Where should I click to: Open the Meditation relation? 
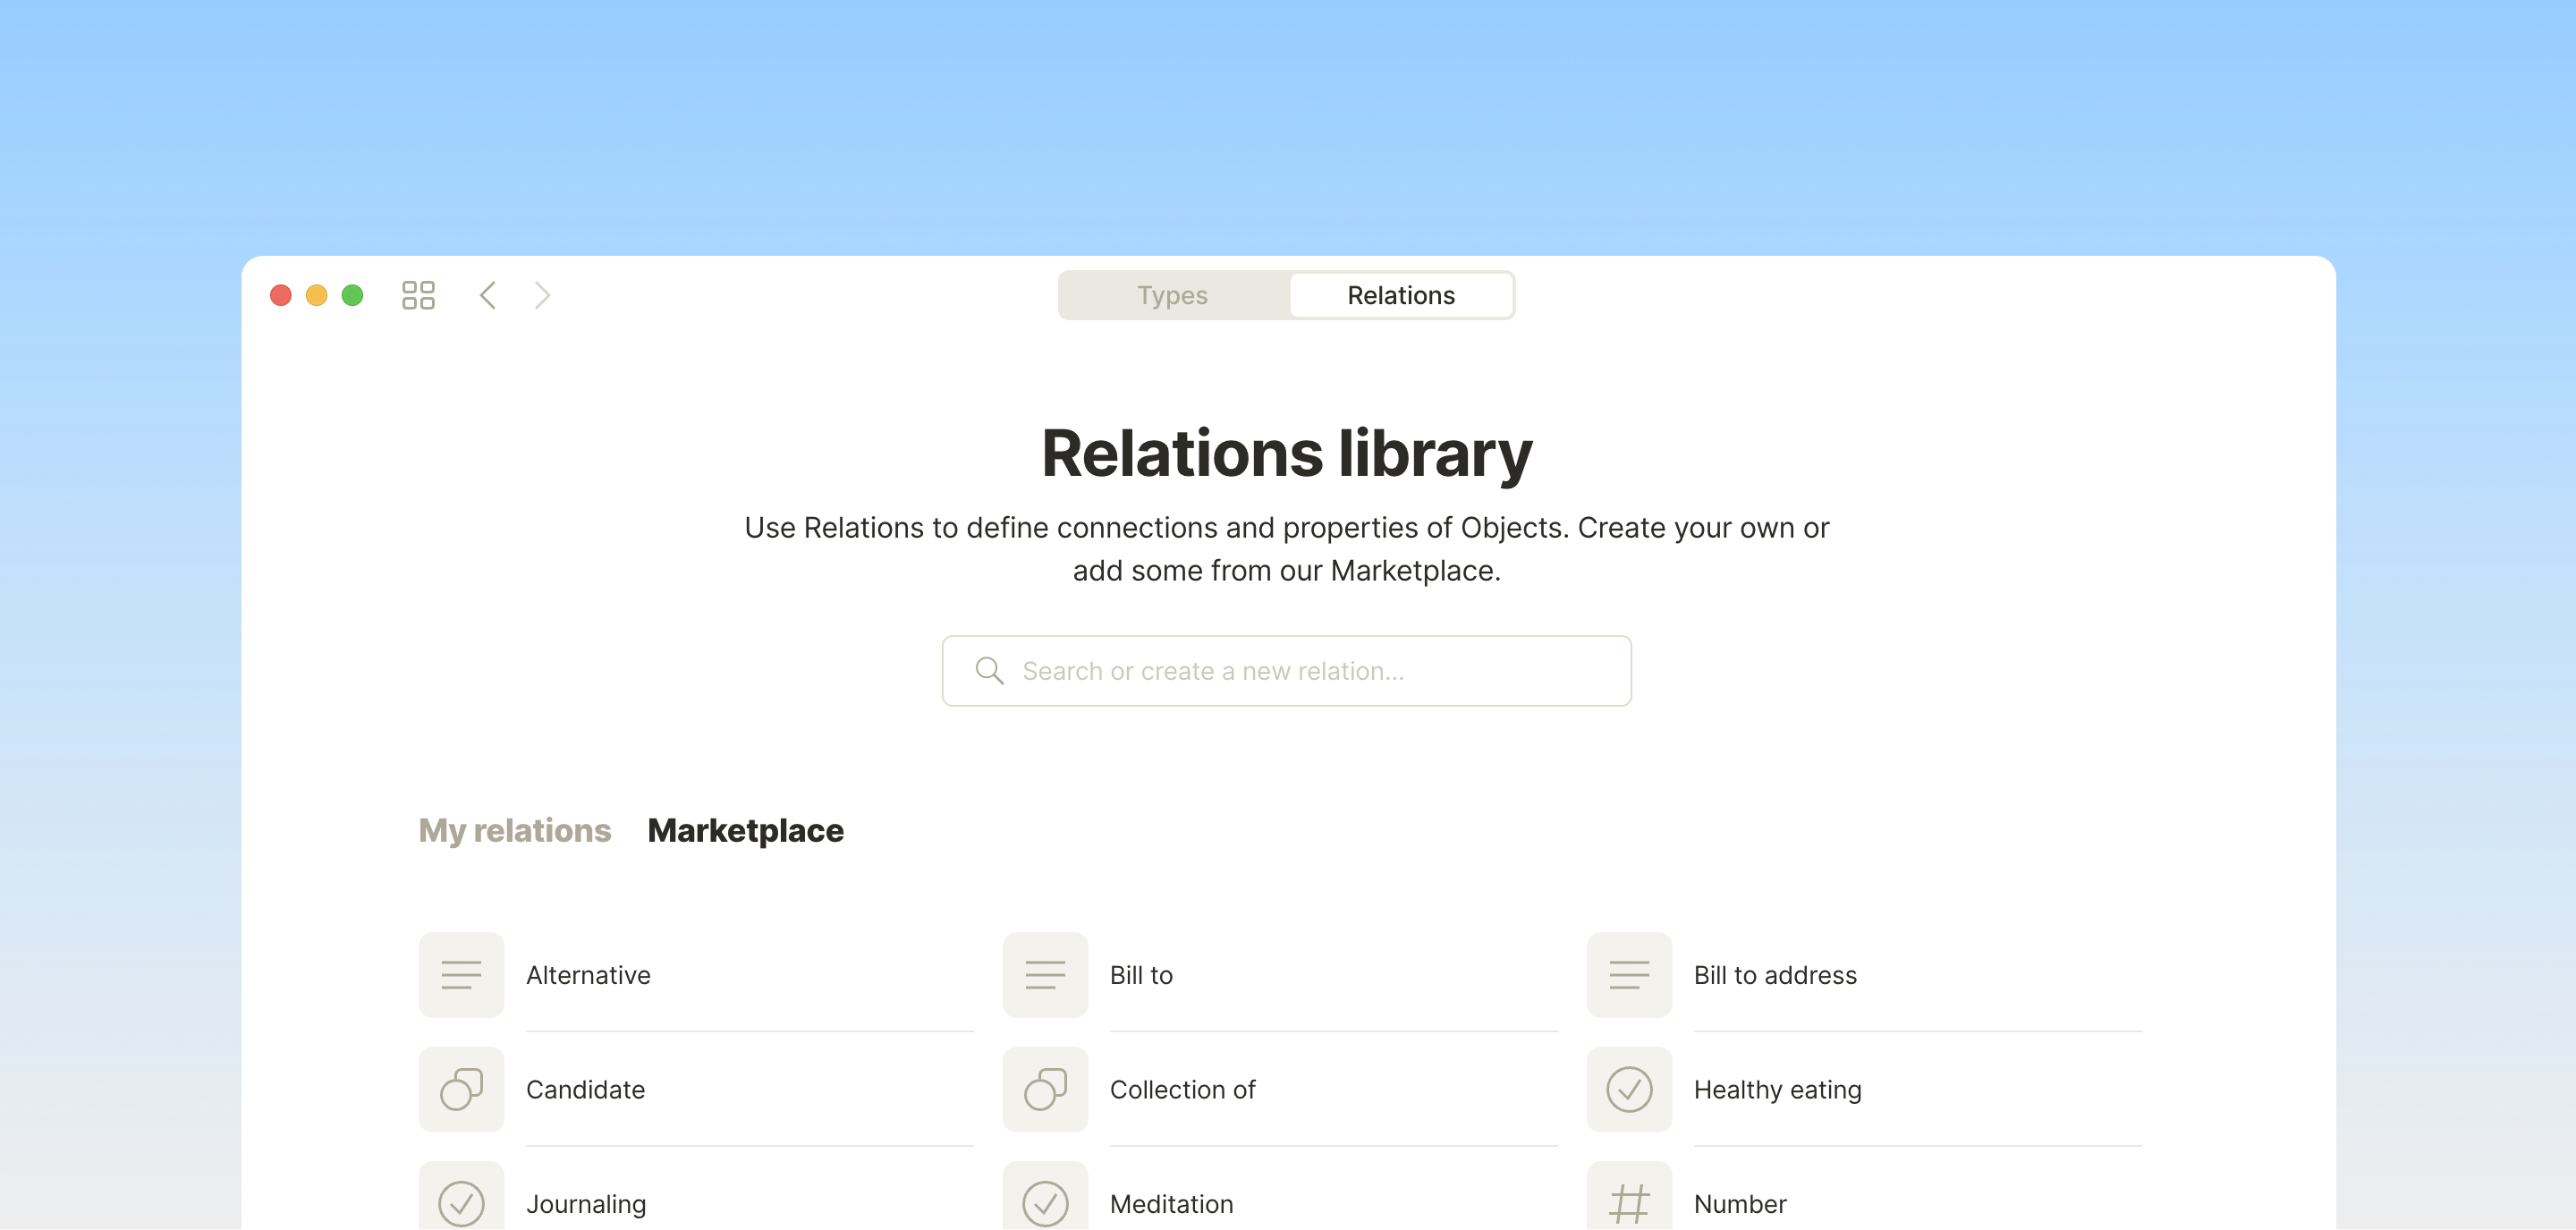[x=1280, y=1197]
